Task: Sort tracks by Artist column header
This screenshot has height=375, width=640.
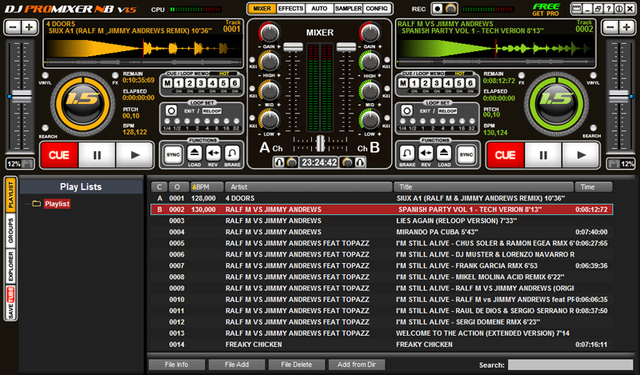Action: point(309,187)
